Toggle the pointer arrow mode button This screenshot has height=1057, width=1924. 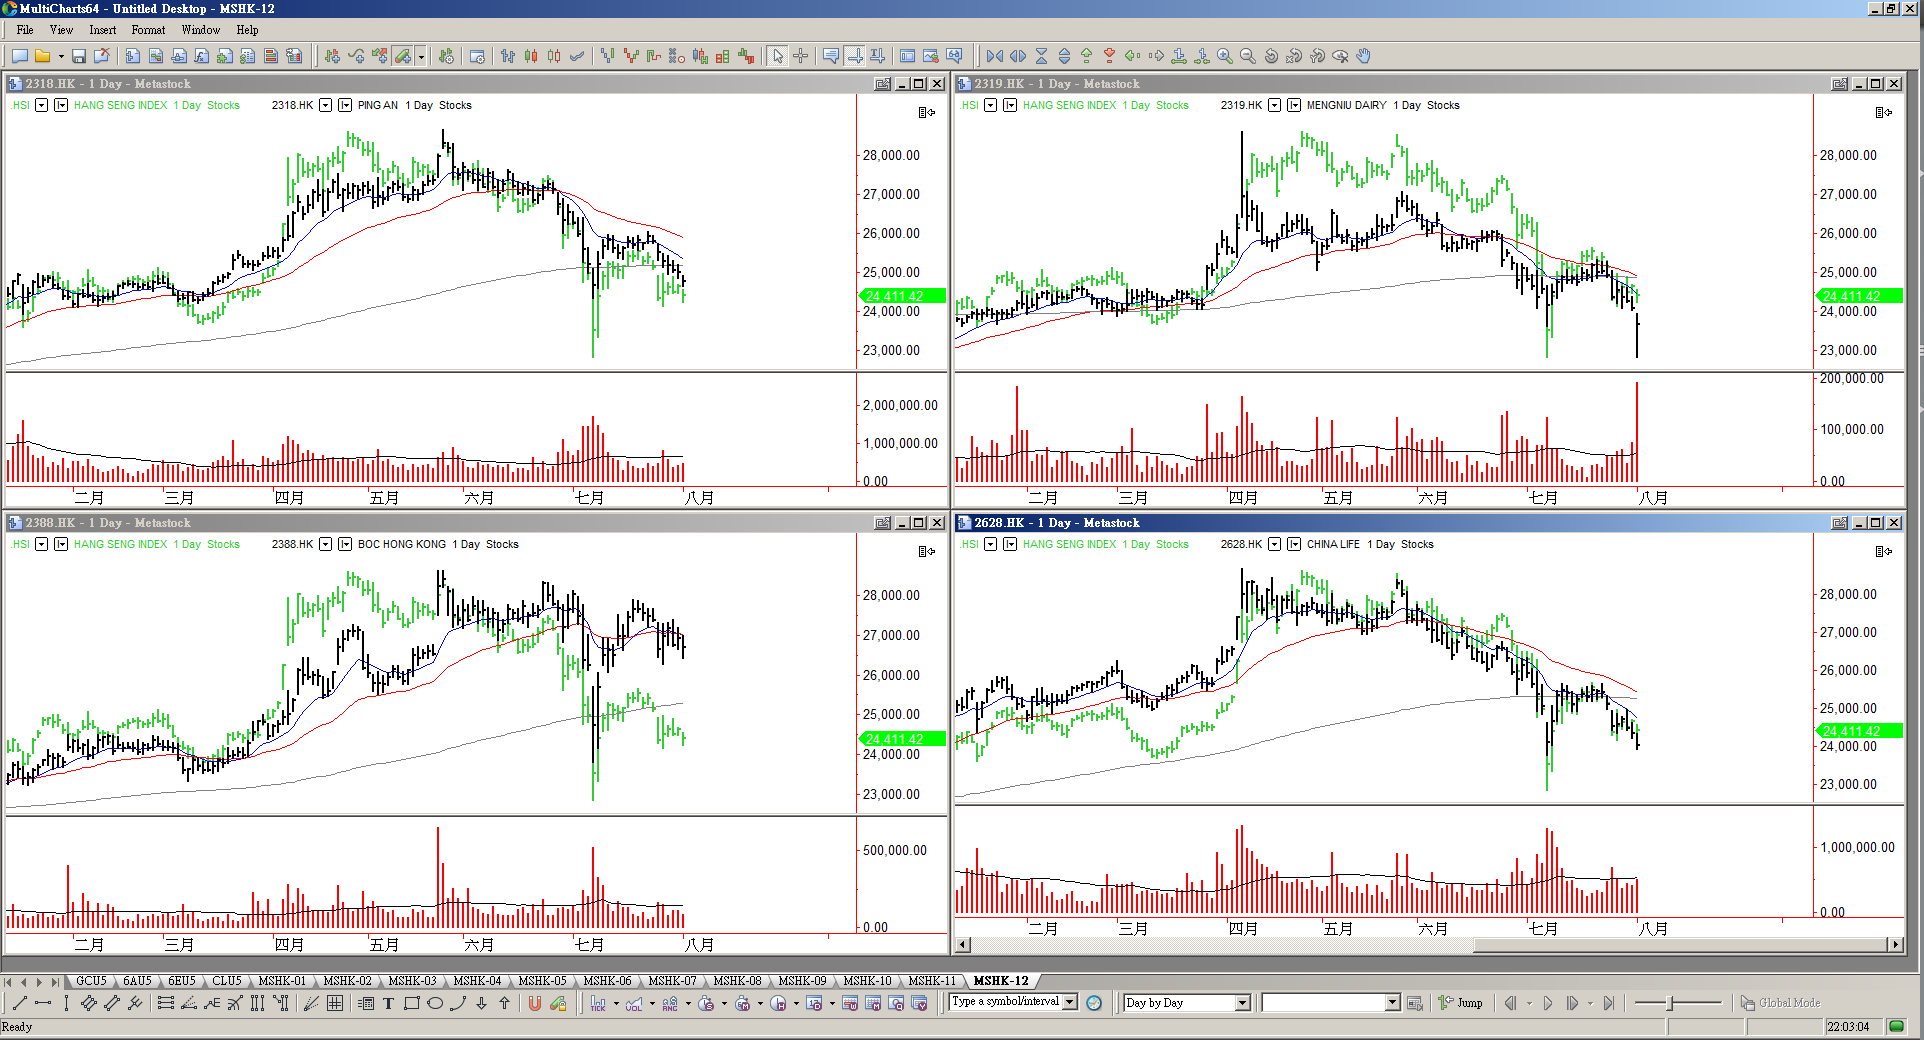pyautogui.click(x=778, y=57)
